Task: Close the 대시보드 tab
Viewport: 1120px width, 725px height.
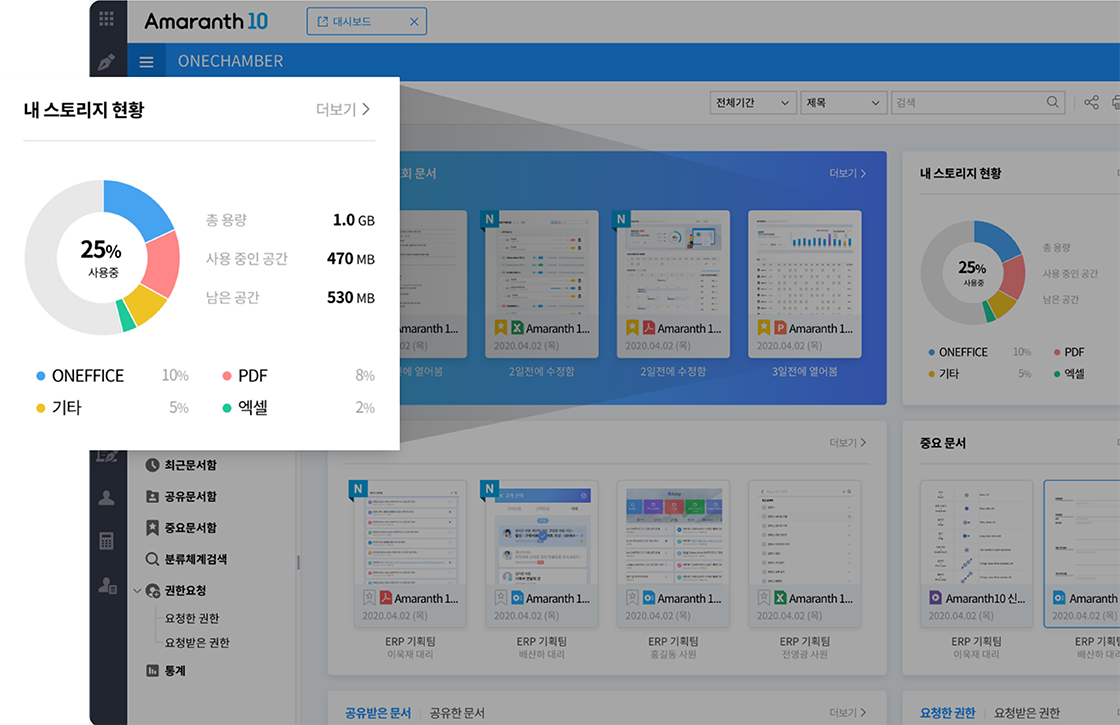Action: 414,22
